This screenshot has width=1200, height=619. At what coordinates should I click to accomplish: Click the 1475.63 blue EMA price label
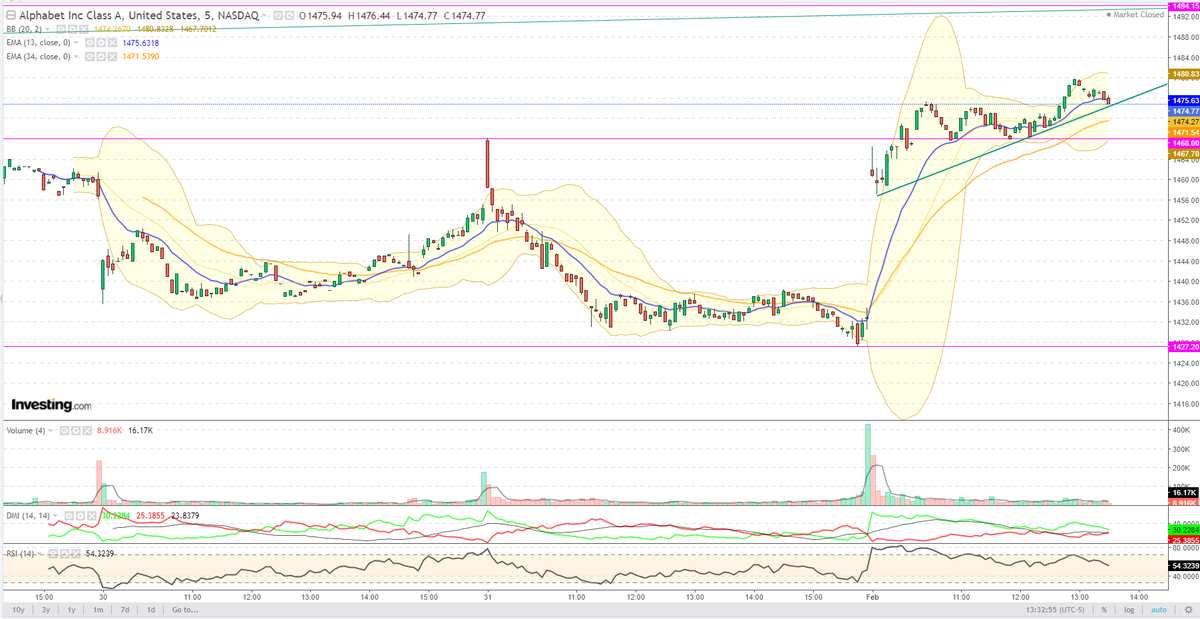pos(1184,100)
